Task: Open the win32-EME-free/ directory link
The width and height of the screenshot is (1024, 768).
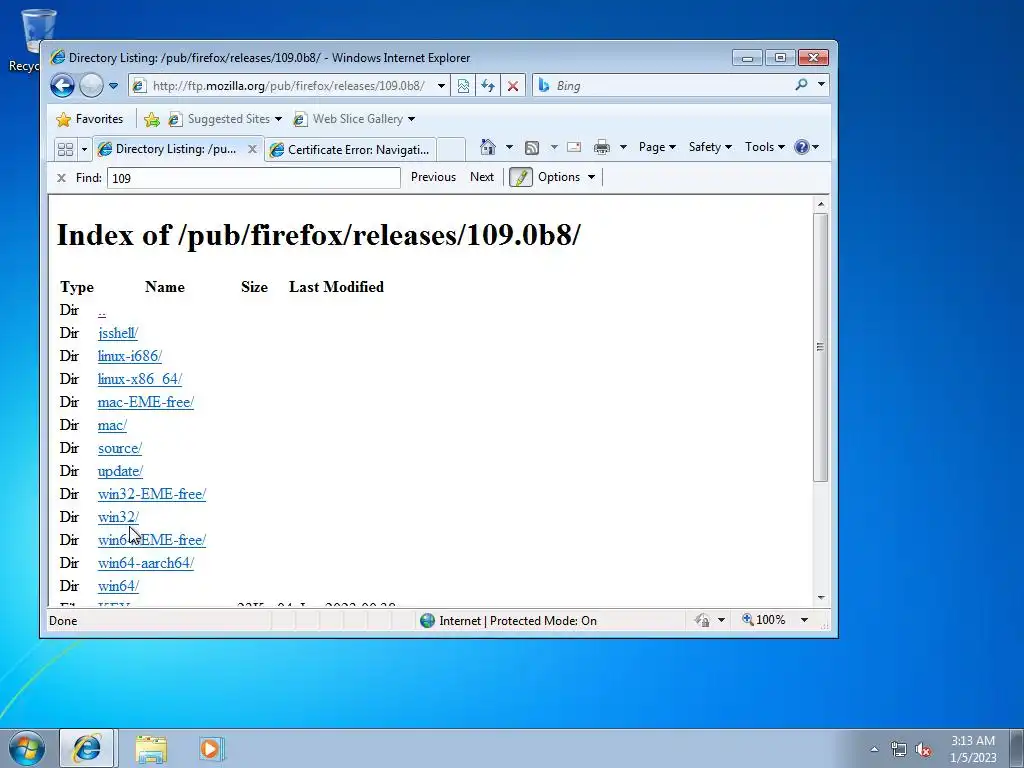Action: [x=152, y=494]
